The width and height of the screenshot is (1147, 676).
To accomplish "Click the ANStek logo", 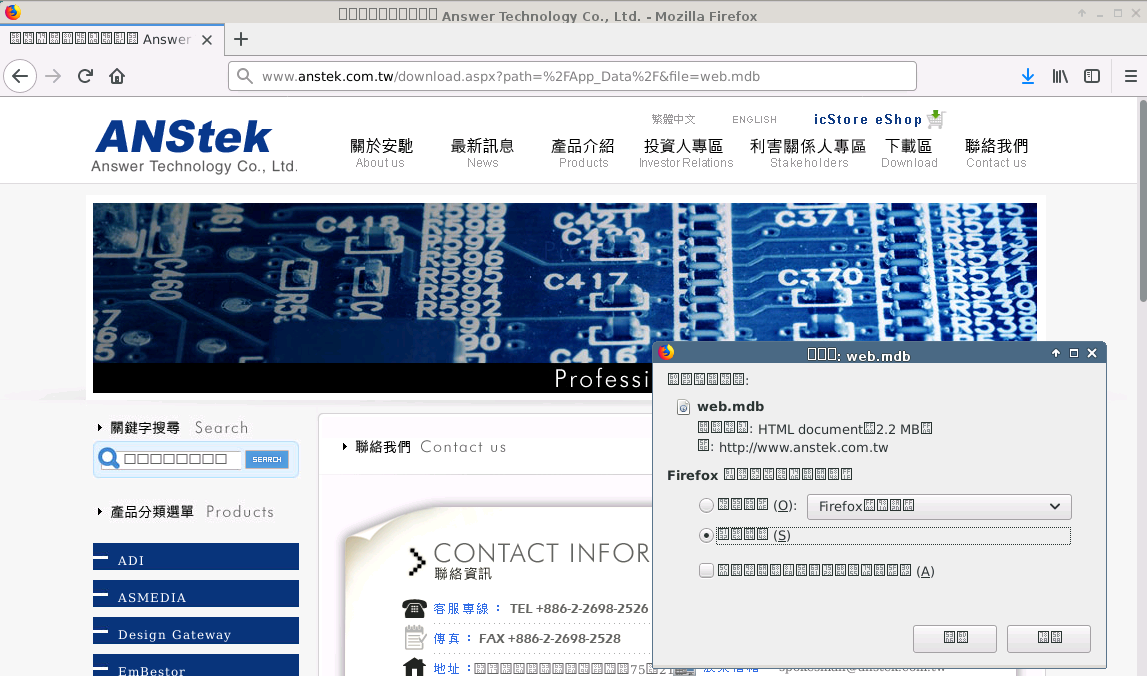I will [x=194, y=146].
